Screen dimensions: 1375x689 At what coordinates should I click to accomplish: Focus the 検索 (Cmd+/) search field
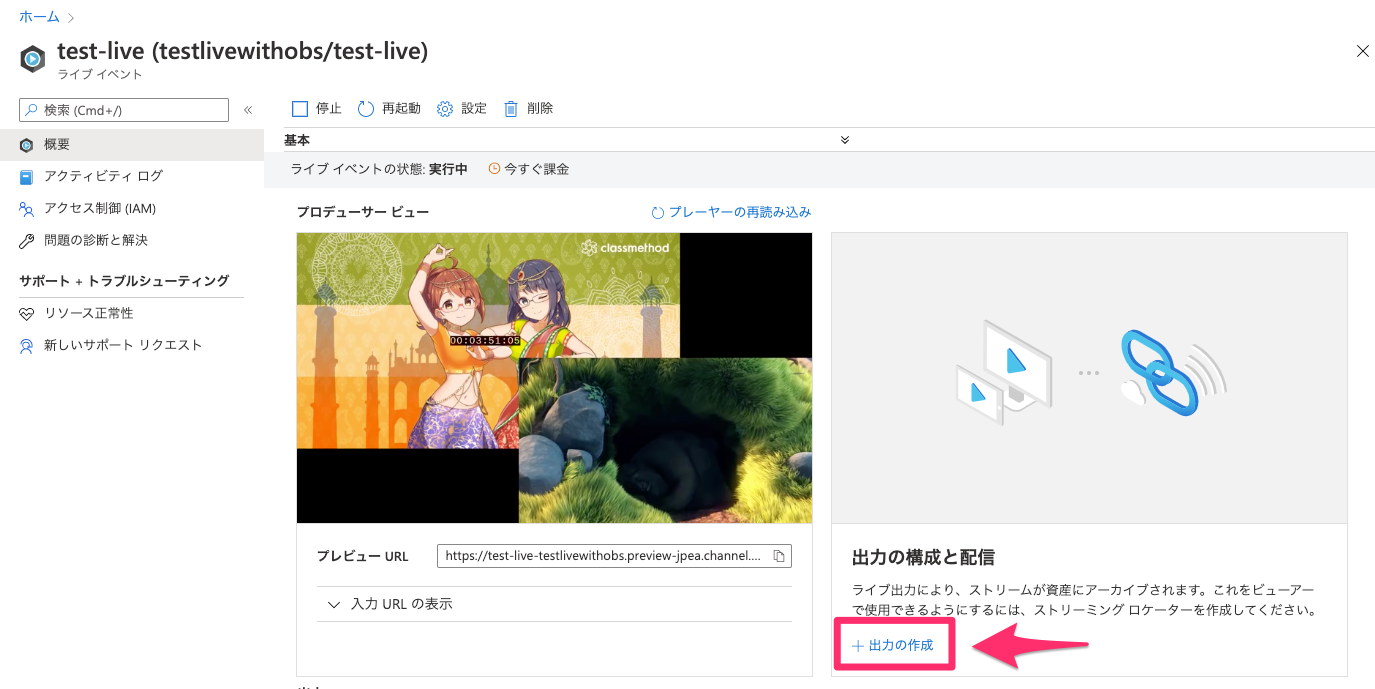coord(124,110)
